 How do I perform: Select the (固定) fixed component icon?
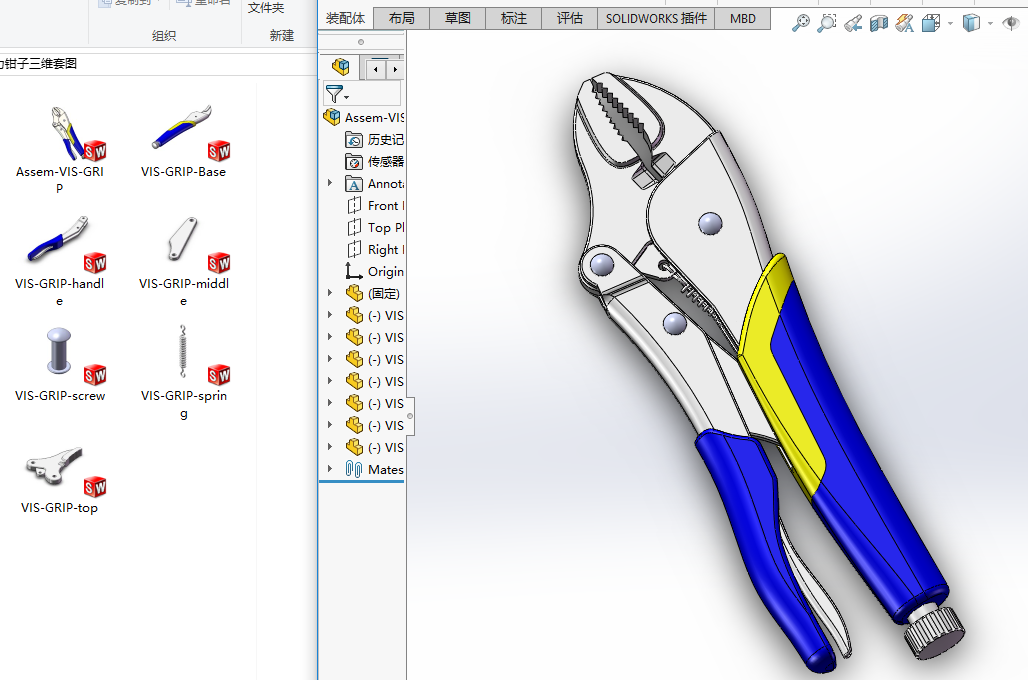coord(354,293)
